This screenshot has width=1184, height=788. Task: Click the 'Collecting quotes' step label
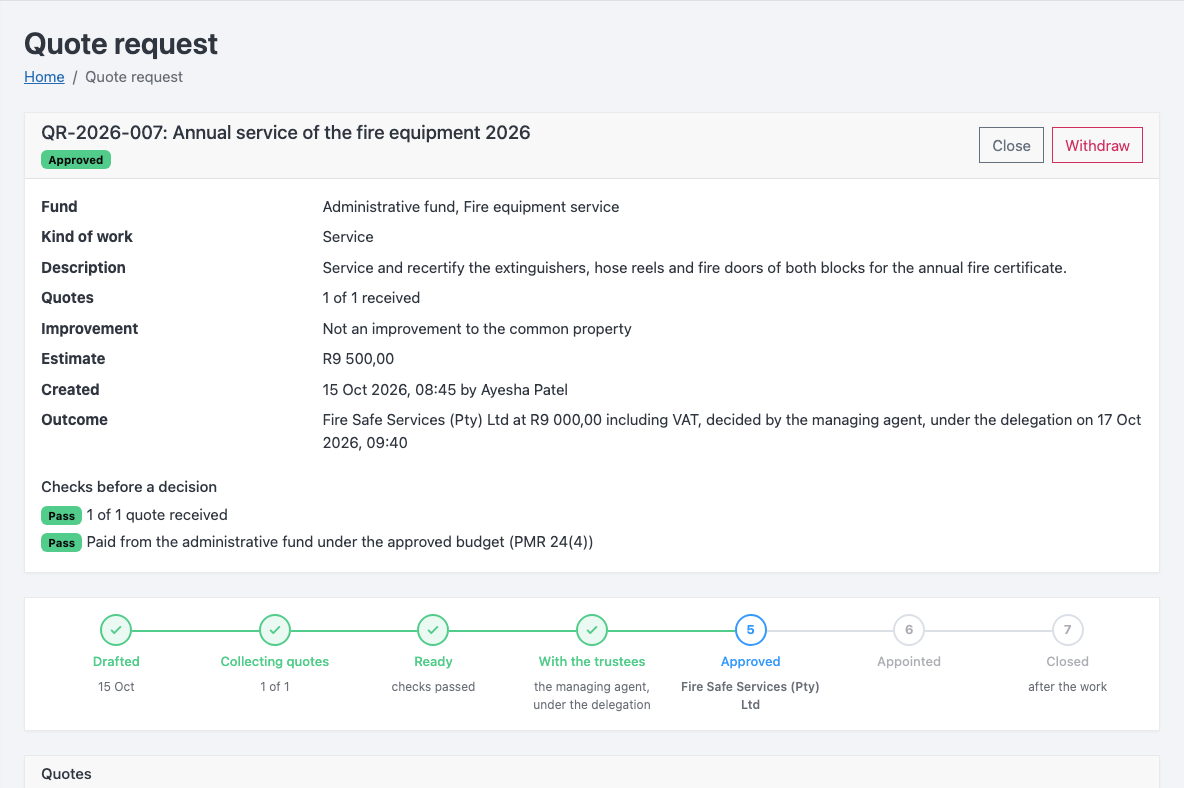[x=275, y=661]
